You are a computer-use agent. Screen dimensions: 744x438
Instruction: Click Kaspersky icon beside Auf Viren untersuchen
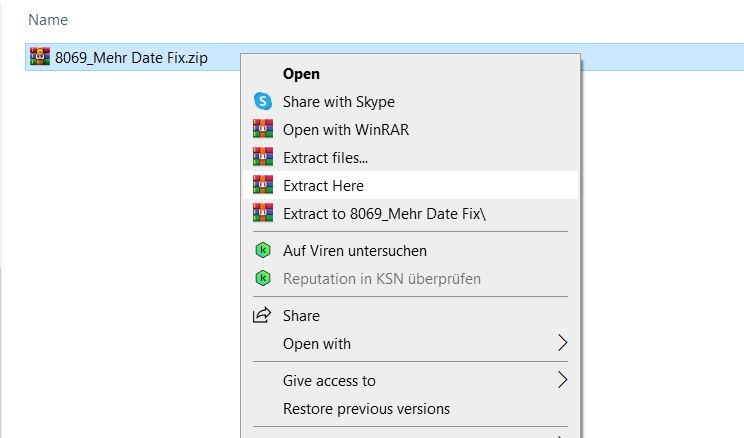click(x=263, y=250)
